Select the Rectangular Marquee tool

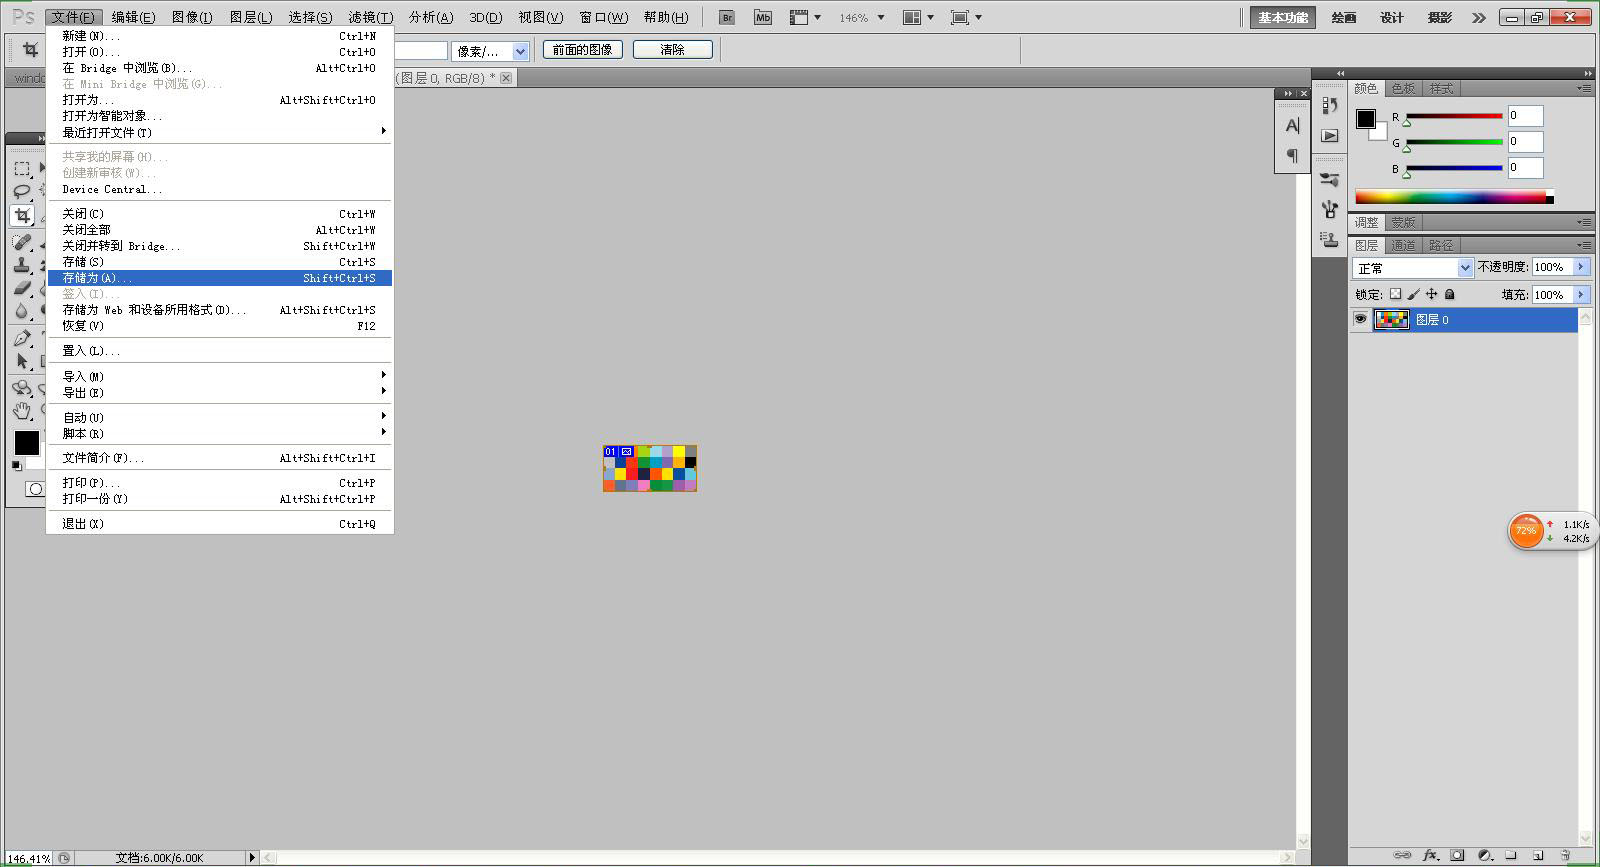pyautogui.click(x=22, y=168)
